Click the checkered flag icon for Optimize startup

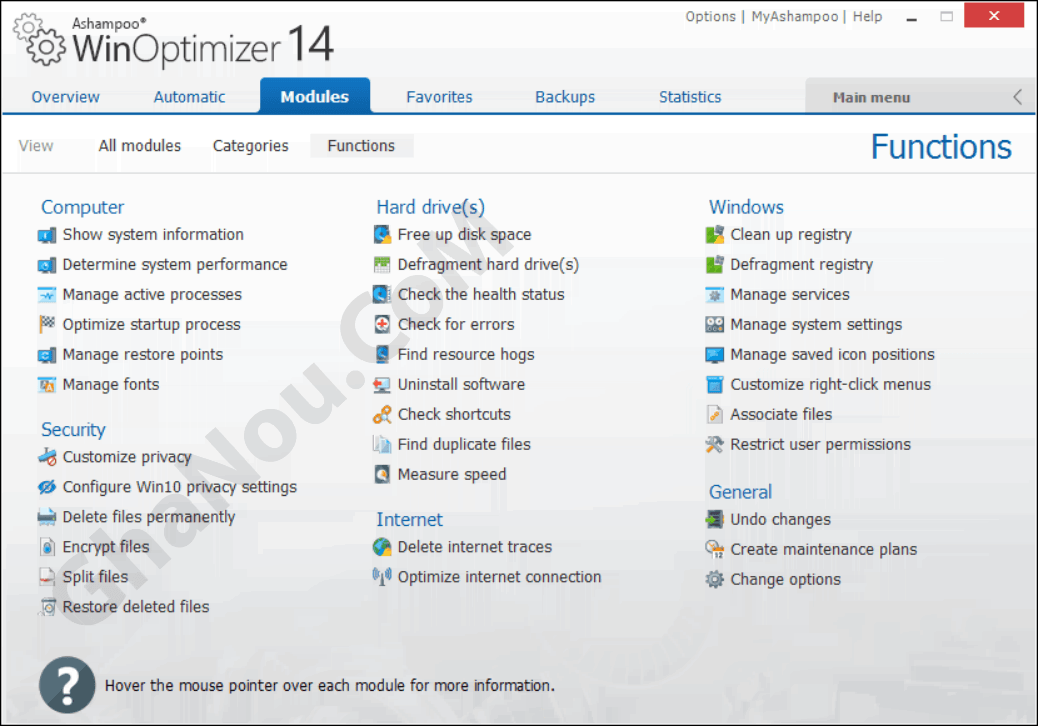[47, 324]
